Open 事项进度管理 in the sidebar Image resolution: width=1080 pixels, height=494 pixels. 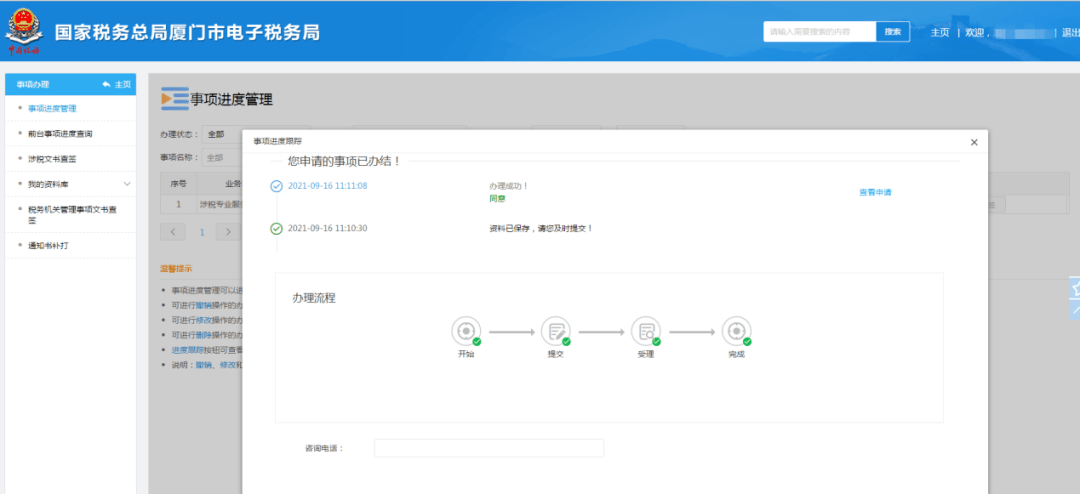point(52,108)
